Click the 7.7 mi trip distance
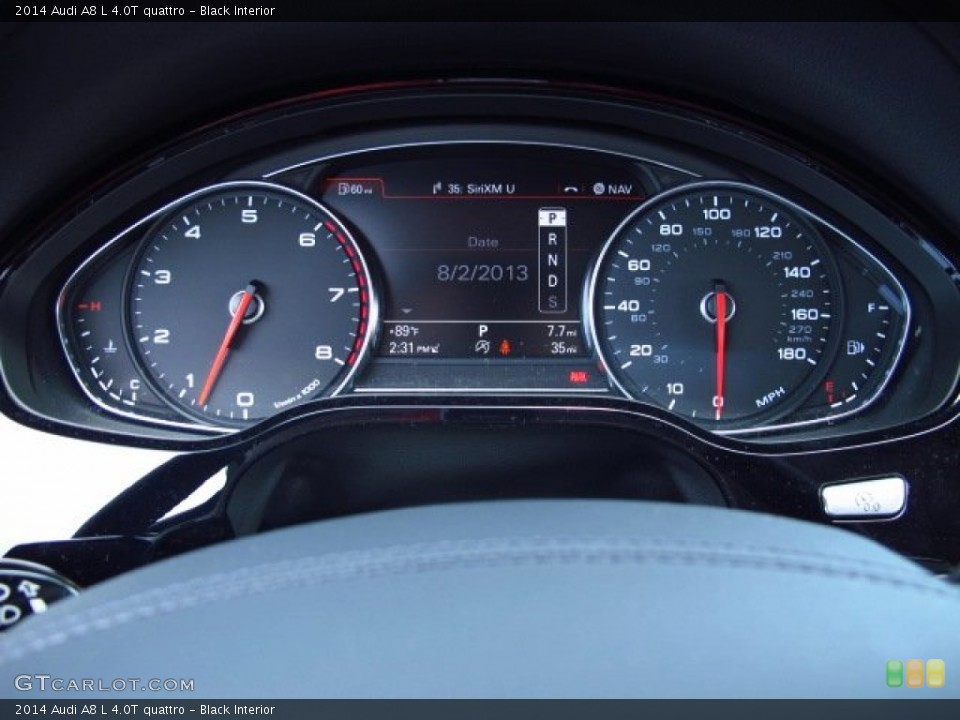Screen dimensions: 960x720 pos(561,331)
